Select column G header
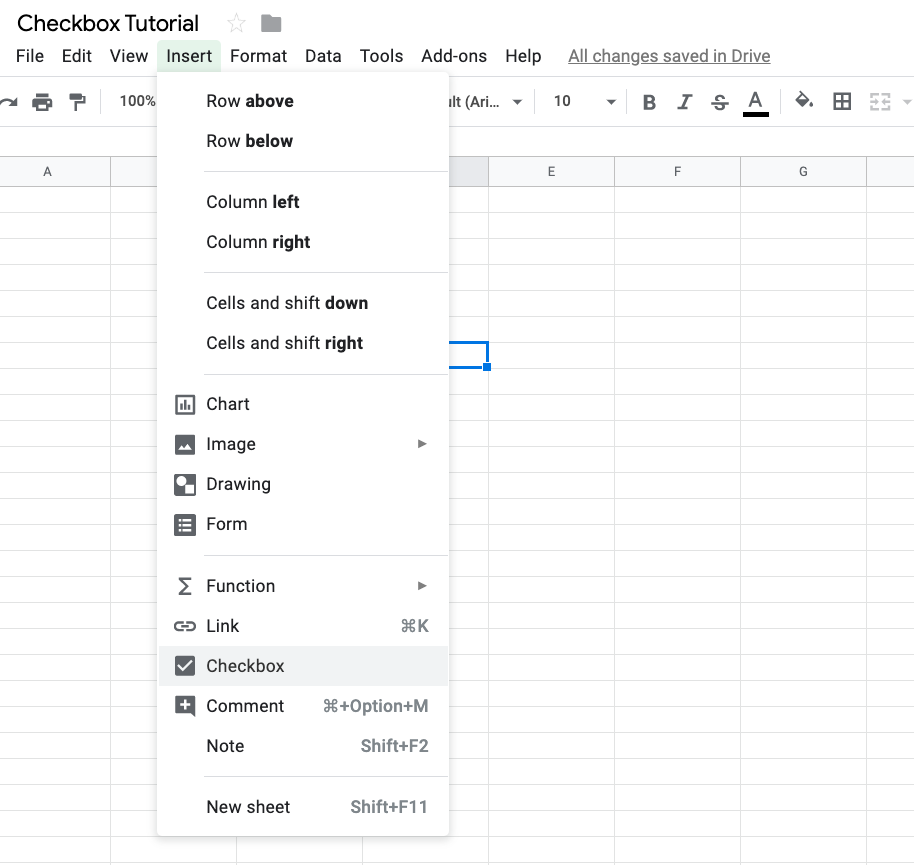The image size is (914, 865). 803,171
